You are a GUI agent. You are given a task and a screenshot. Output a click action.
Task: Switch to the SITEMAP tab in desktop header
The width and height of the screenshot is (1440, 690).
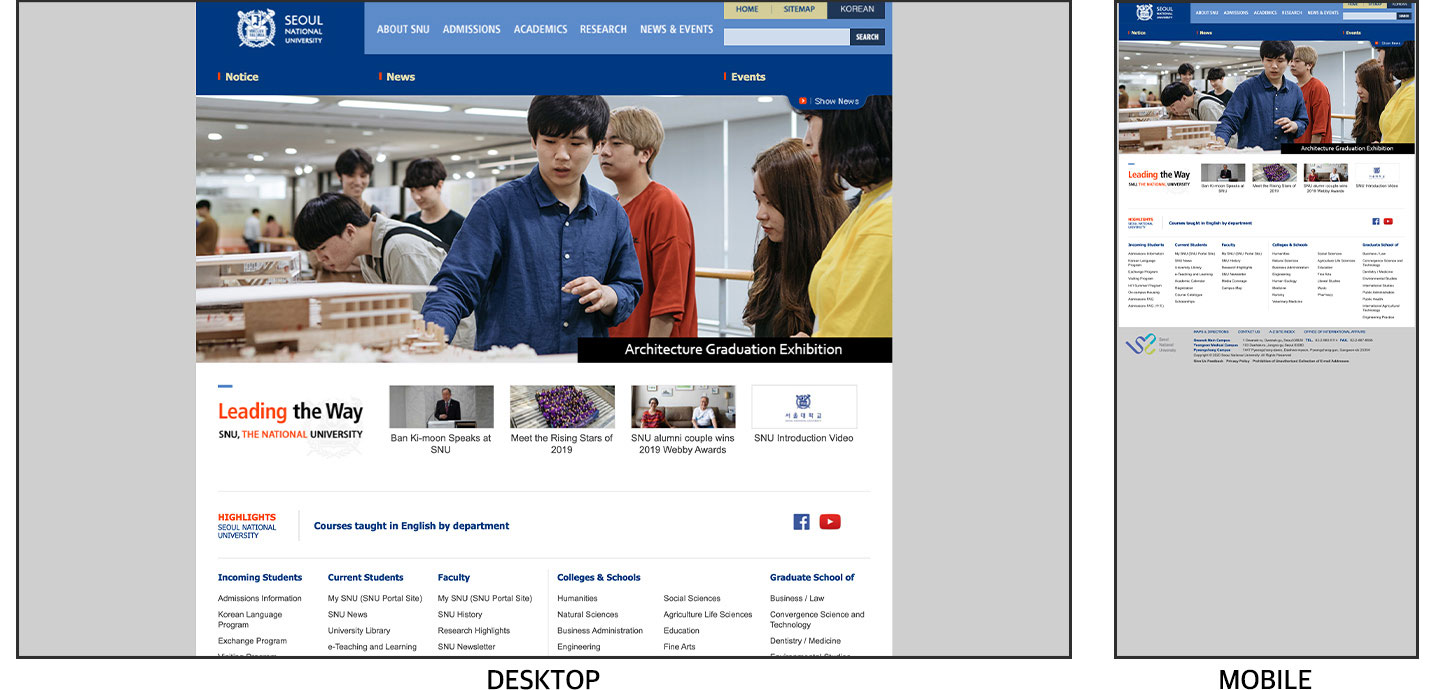(799, 10)
